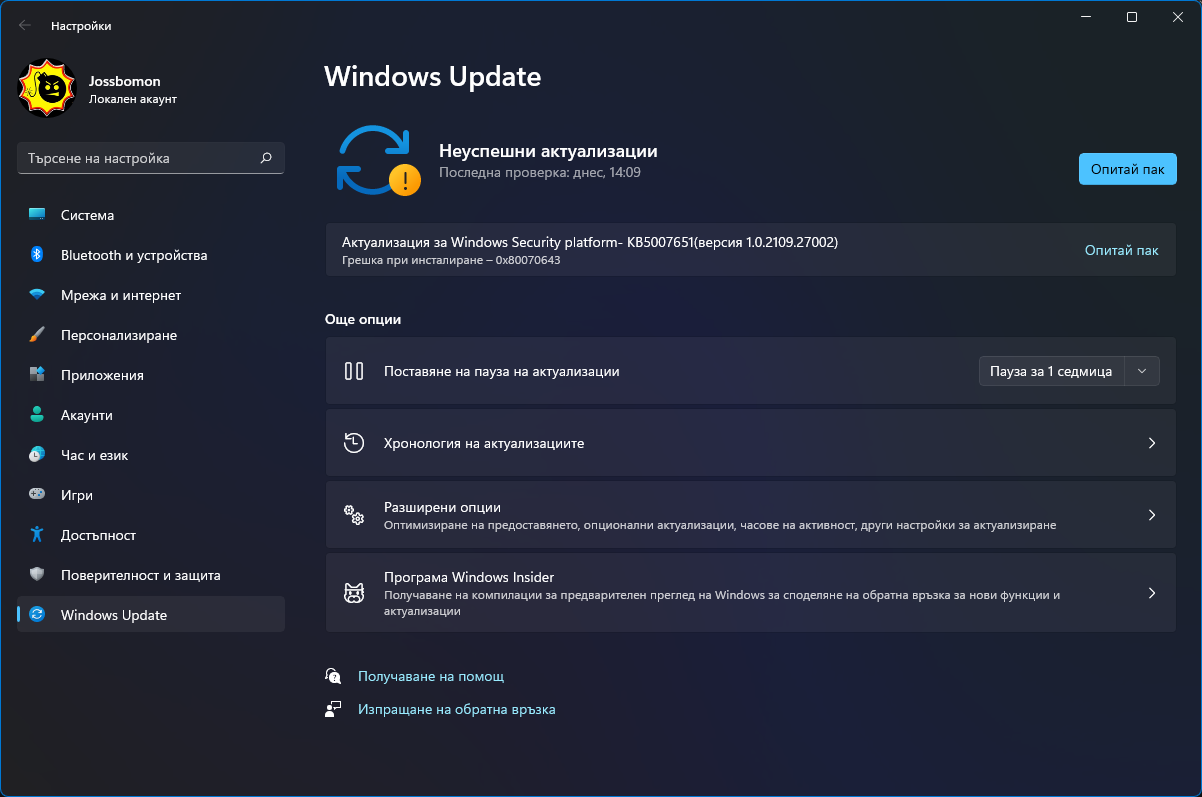Open the Изпращане на обратна връзка link
The width and height of the screenshot is (1202, 797).
tap(456, 709)
